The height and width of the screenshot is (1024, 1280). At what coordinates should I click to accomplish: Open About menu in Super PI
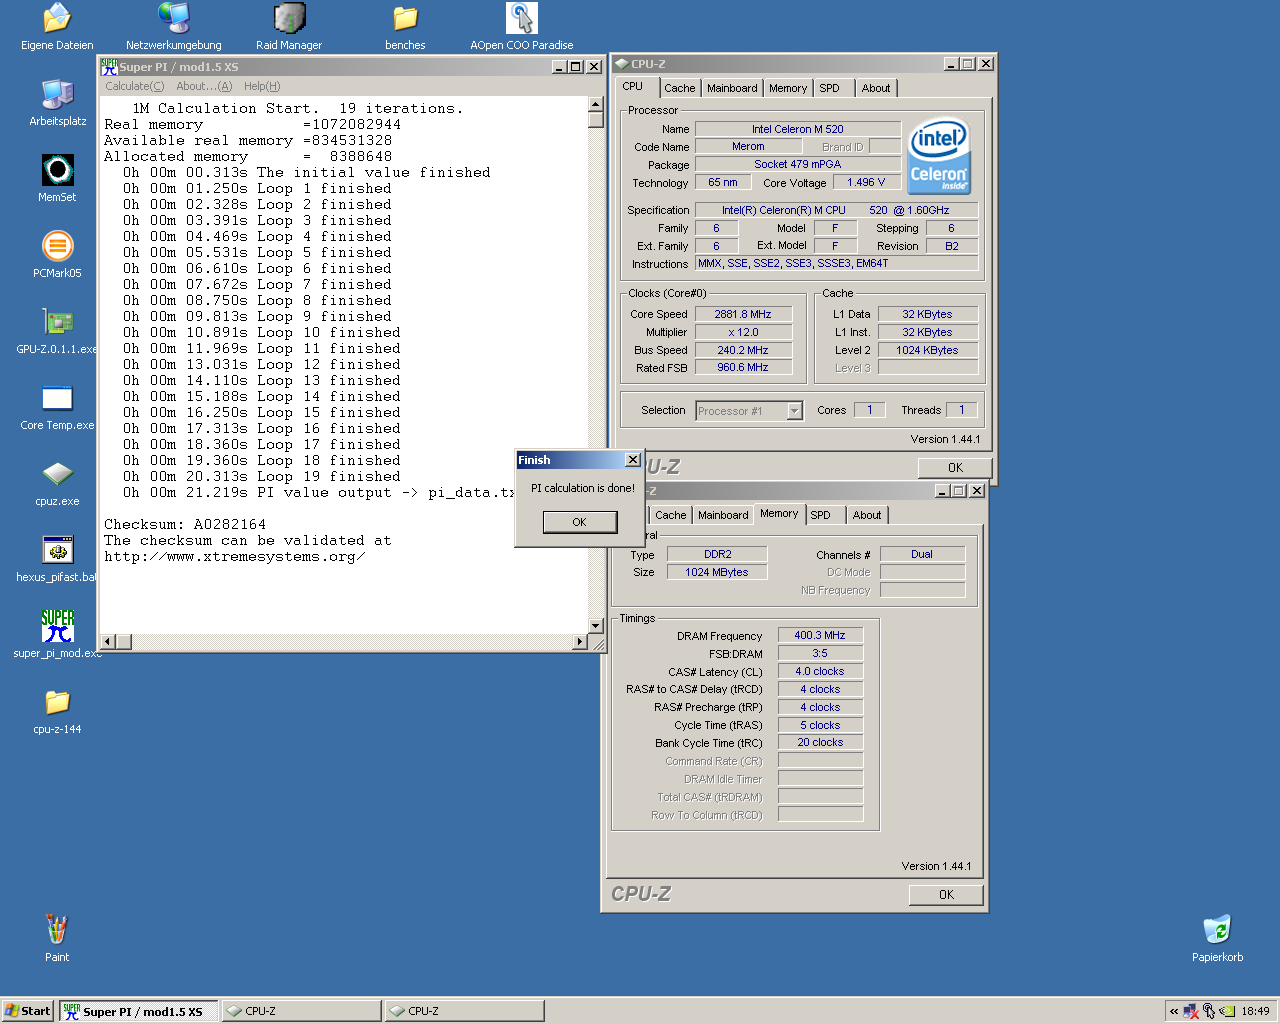tap(203, 86)
